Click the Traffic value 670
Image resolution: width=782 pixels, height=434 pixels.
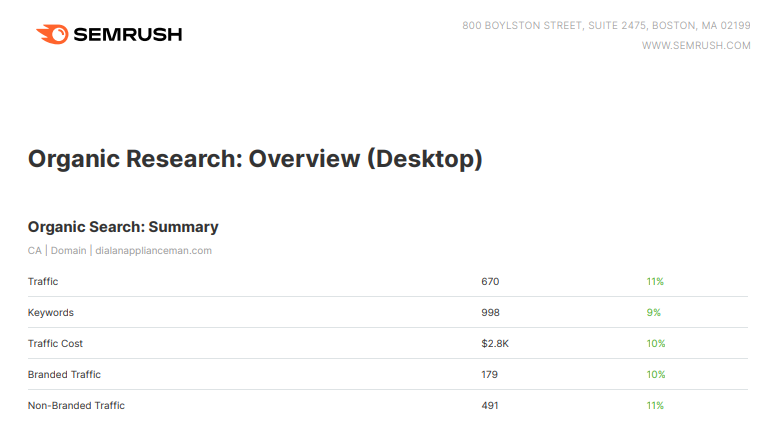click(490, 282)
